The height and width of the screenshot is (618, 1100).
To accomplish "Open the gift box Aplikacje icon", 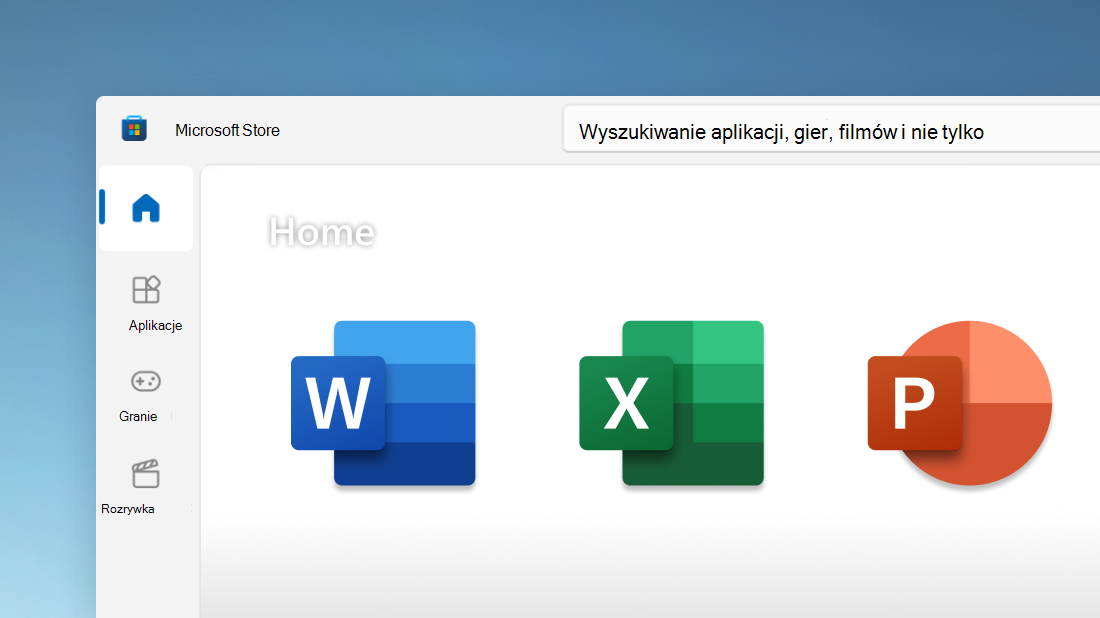I will click(x=146, y=288).
